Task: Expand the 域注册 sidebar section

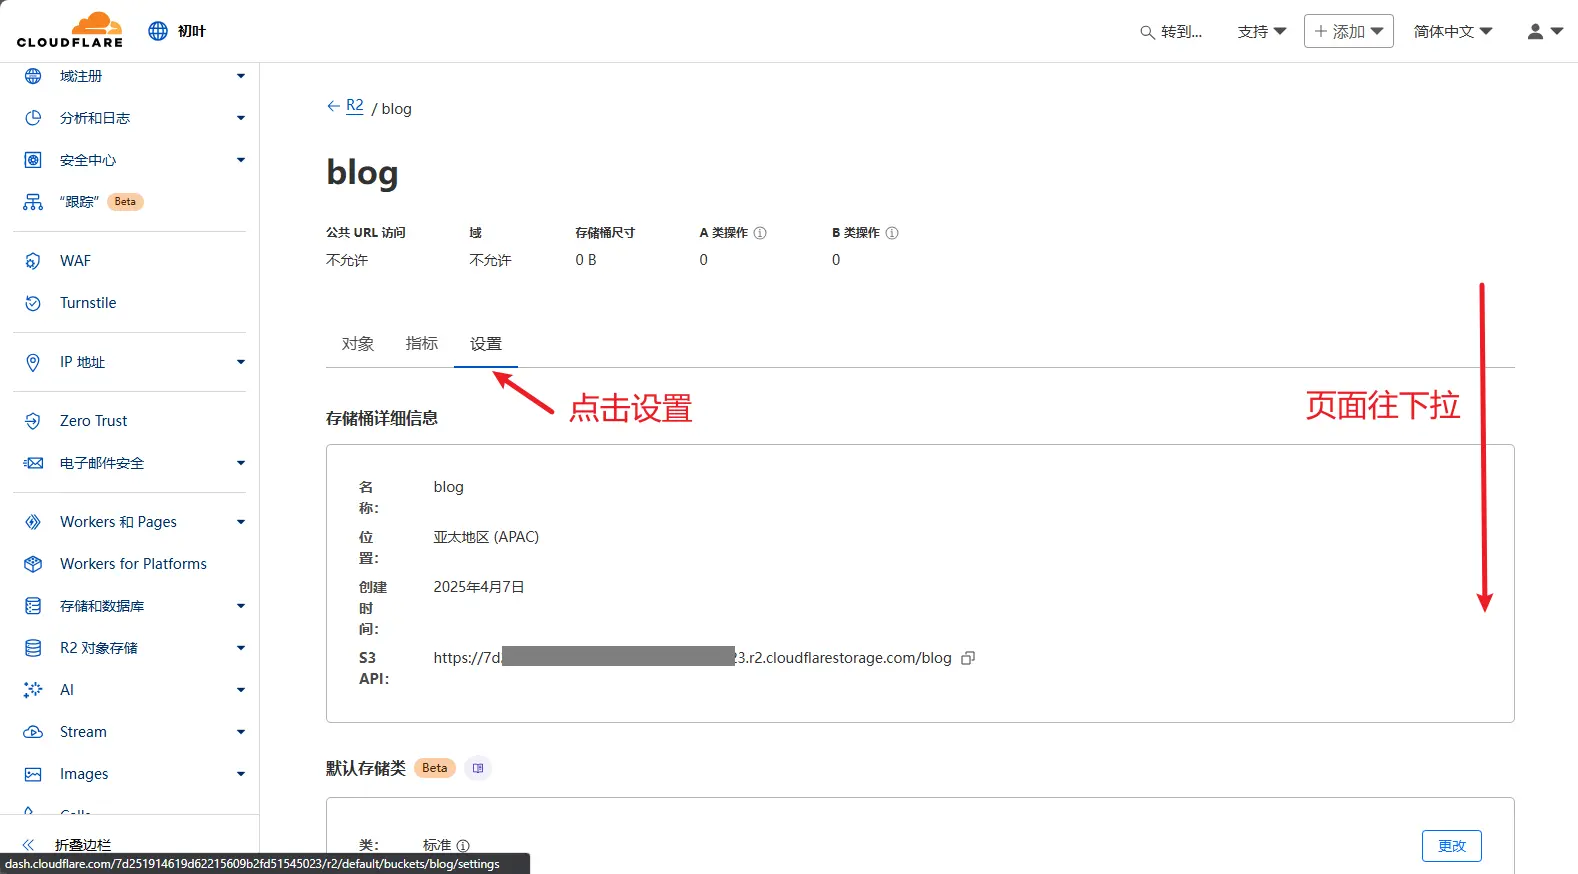Action: pos(240,76)
